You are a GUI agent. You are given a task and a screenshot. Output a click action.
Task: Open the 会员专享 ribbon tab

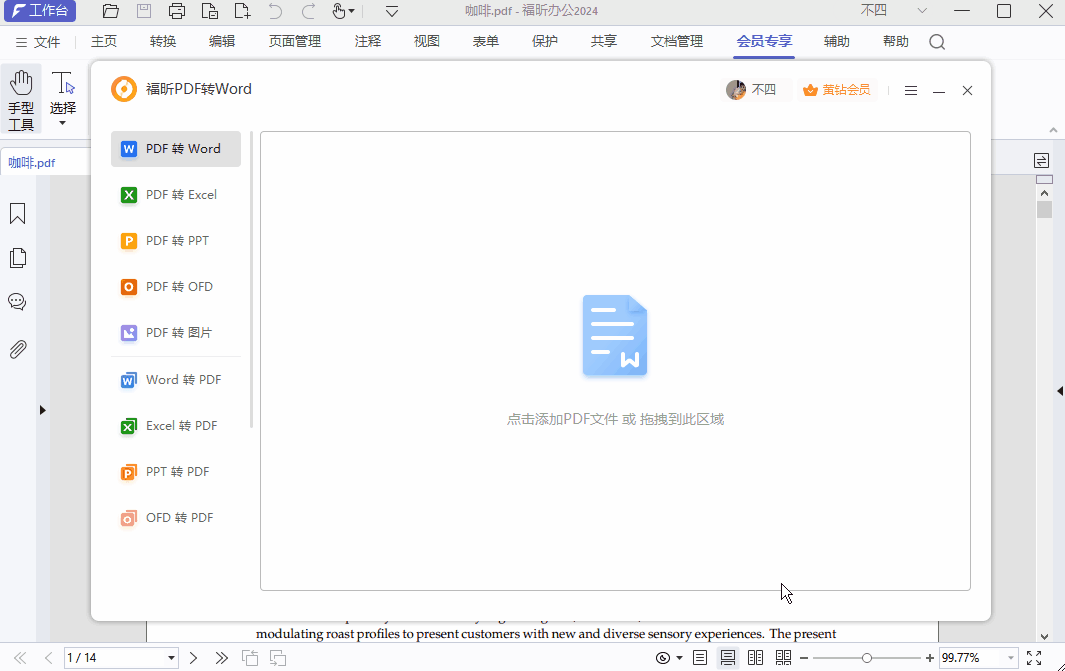(763, 41)
